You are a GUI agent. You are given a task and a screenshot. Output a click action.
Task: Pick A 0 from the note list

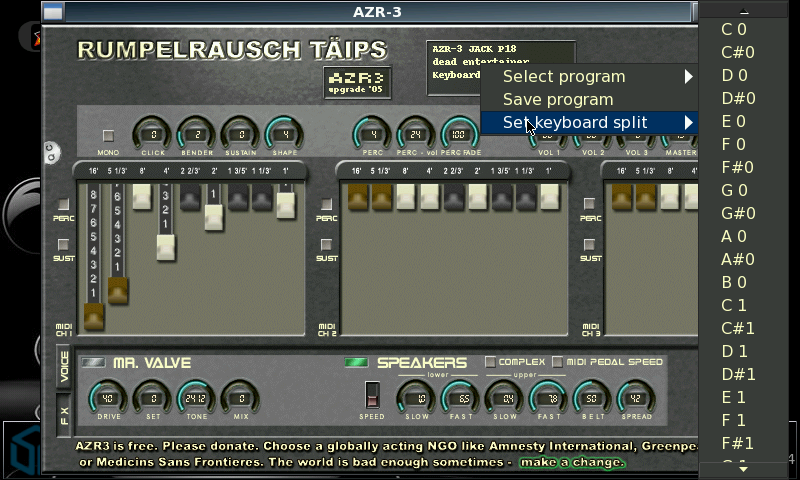tap(743, 236)
